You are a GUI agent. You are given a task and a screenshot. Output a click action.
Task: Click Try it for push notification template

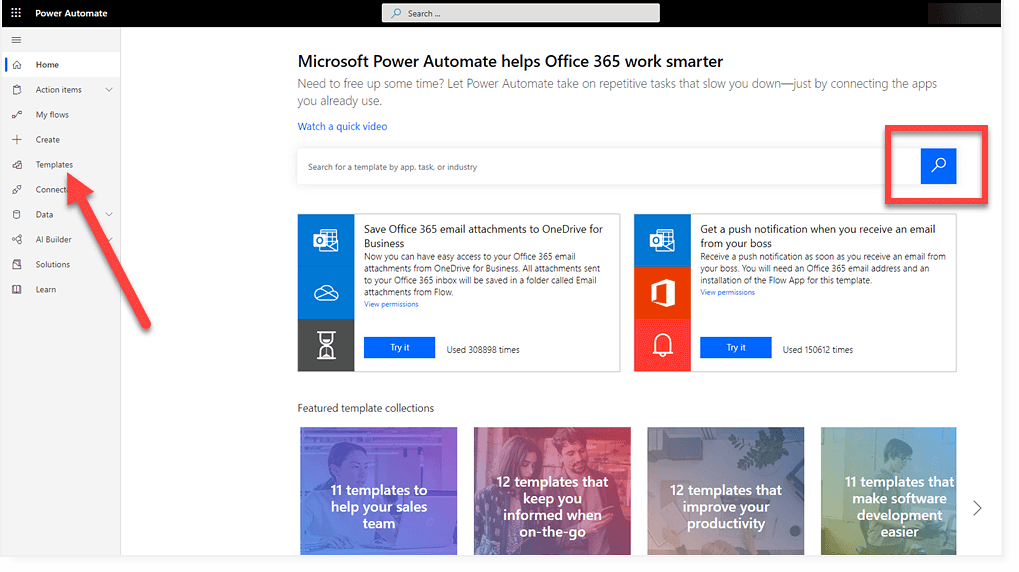(736, 348)
